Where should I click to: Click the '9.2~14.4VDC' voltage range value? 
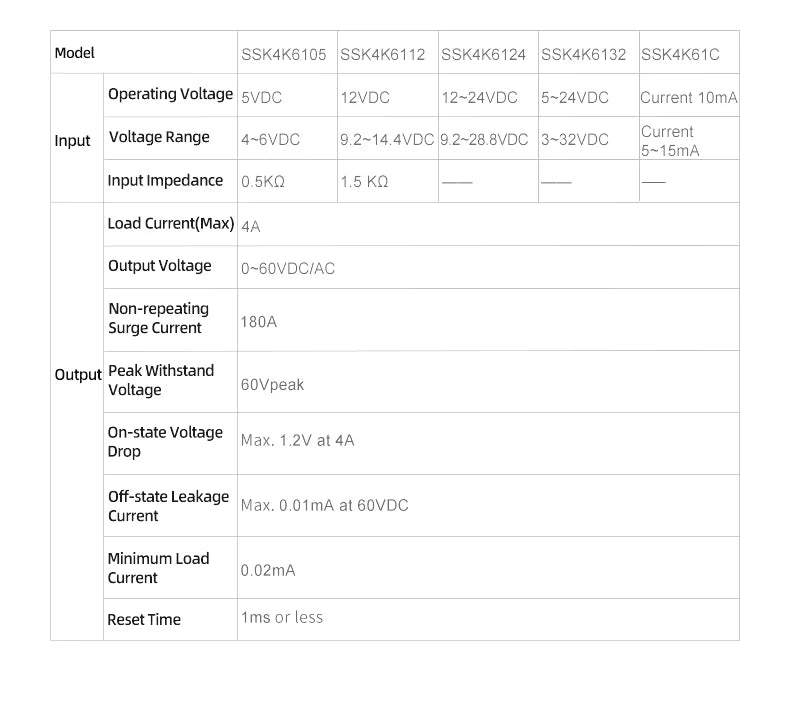coord(387,140)
